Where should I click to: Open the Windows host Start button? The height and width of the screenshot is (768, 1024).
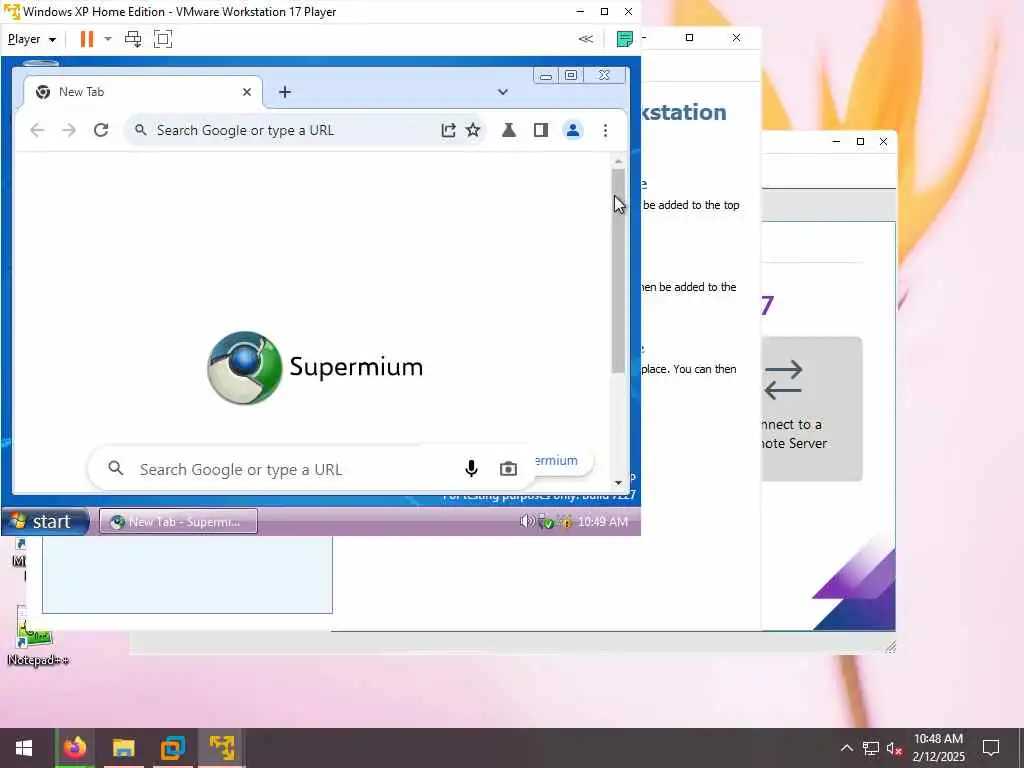point(24,748)
